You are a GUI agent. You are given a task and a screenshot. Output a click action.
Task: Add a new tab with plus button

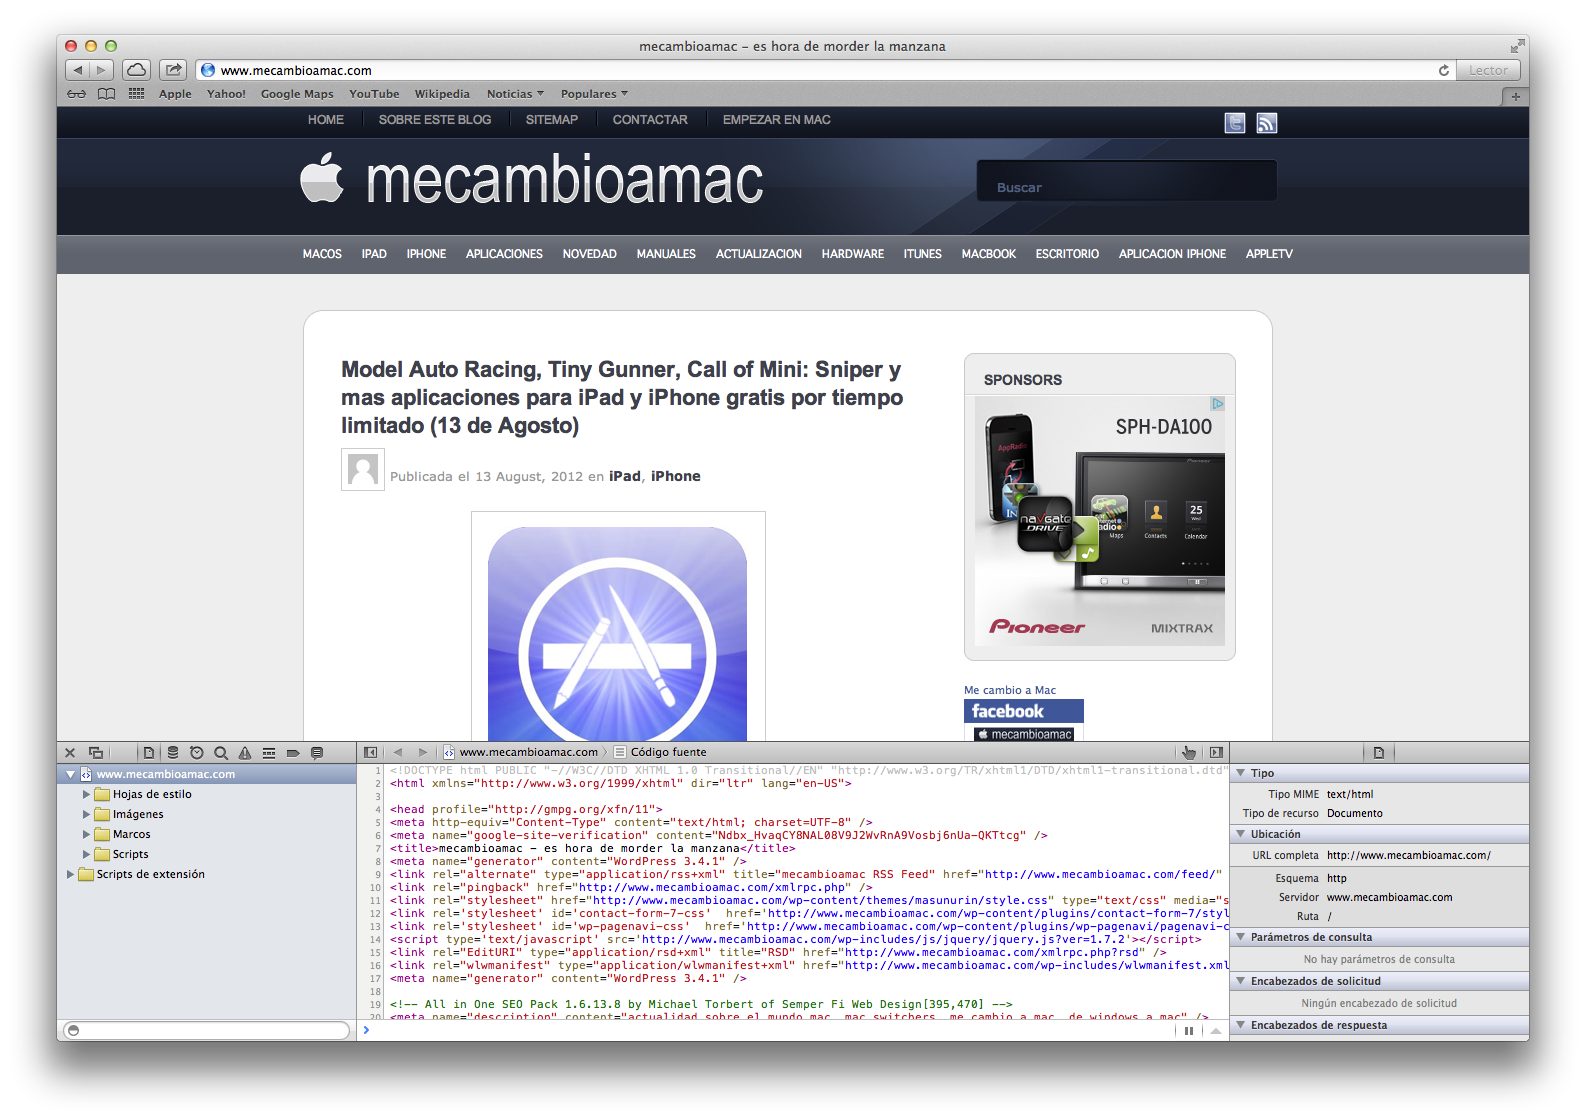1515,96
